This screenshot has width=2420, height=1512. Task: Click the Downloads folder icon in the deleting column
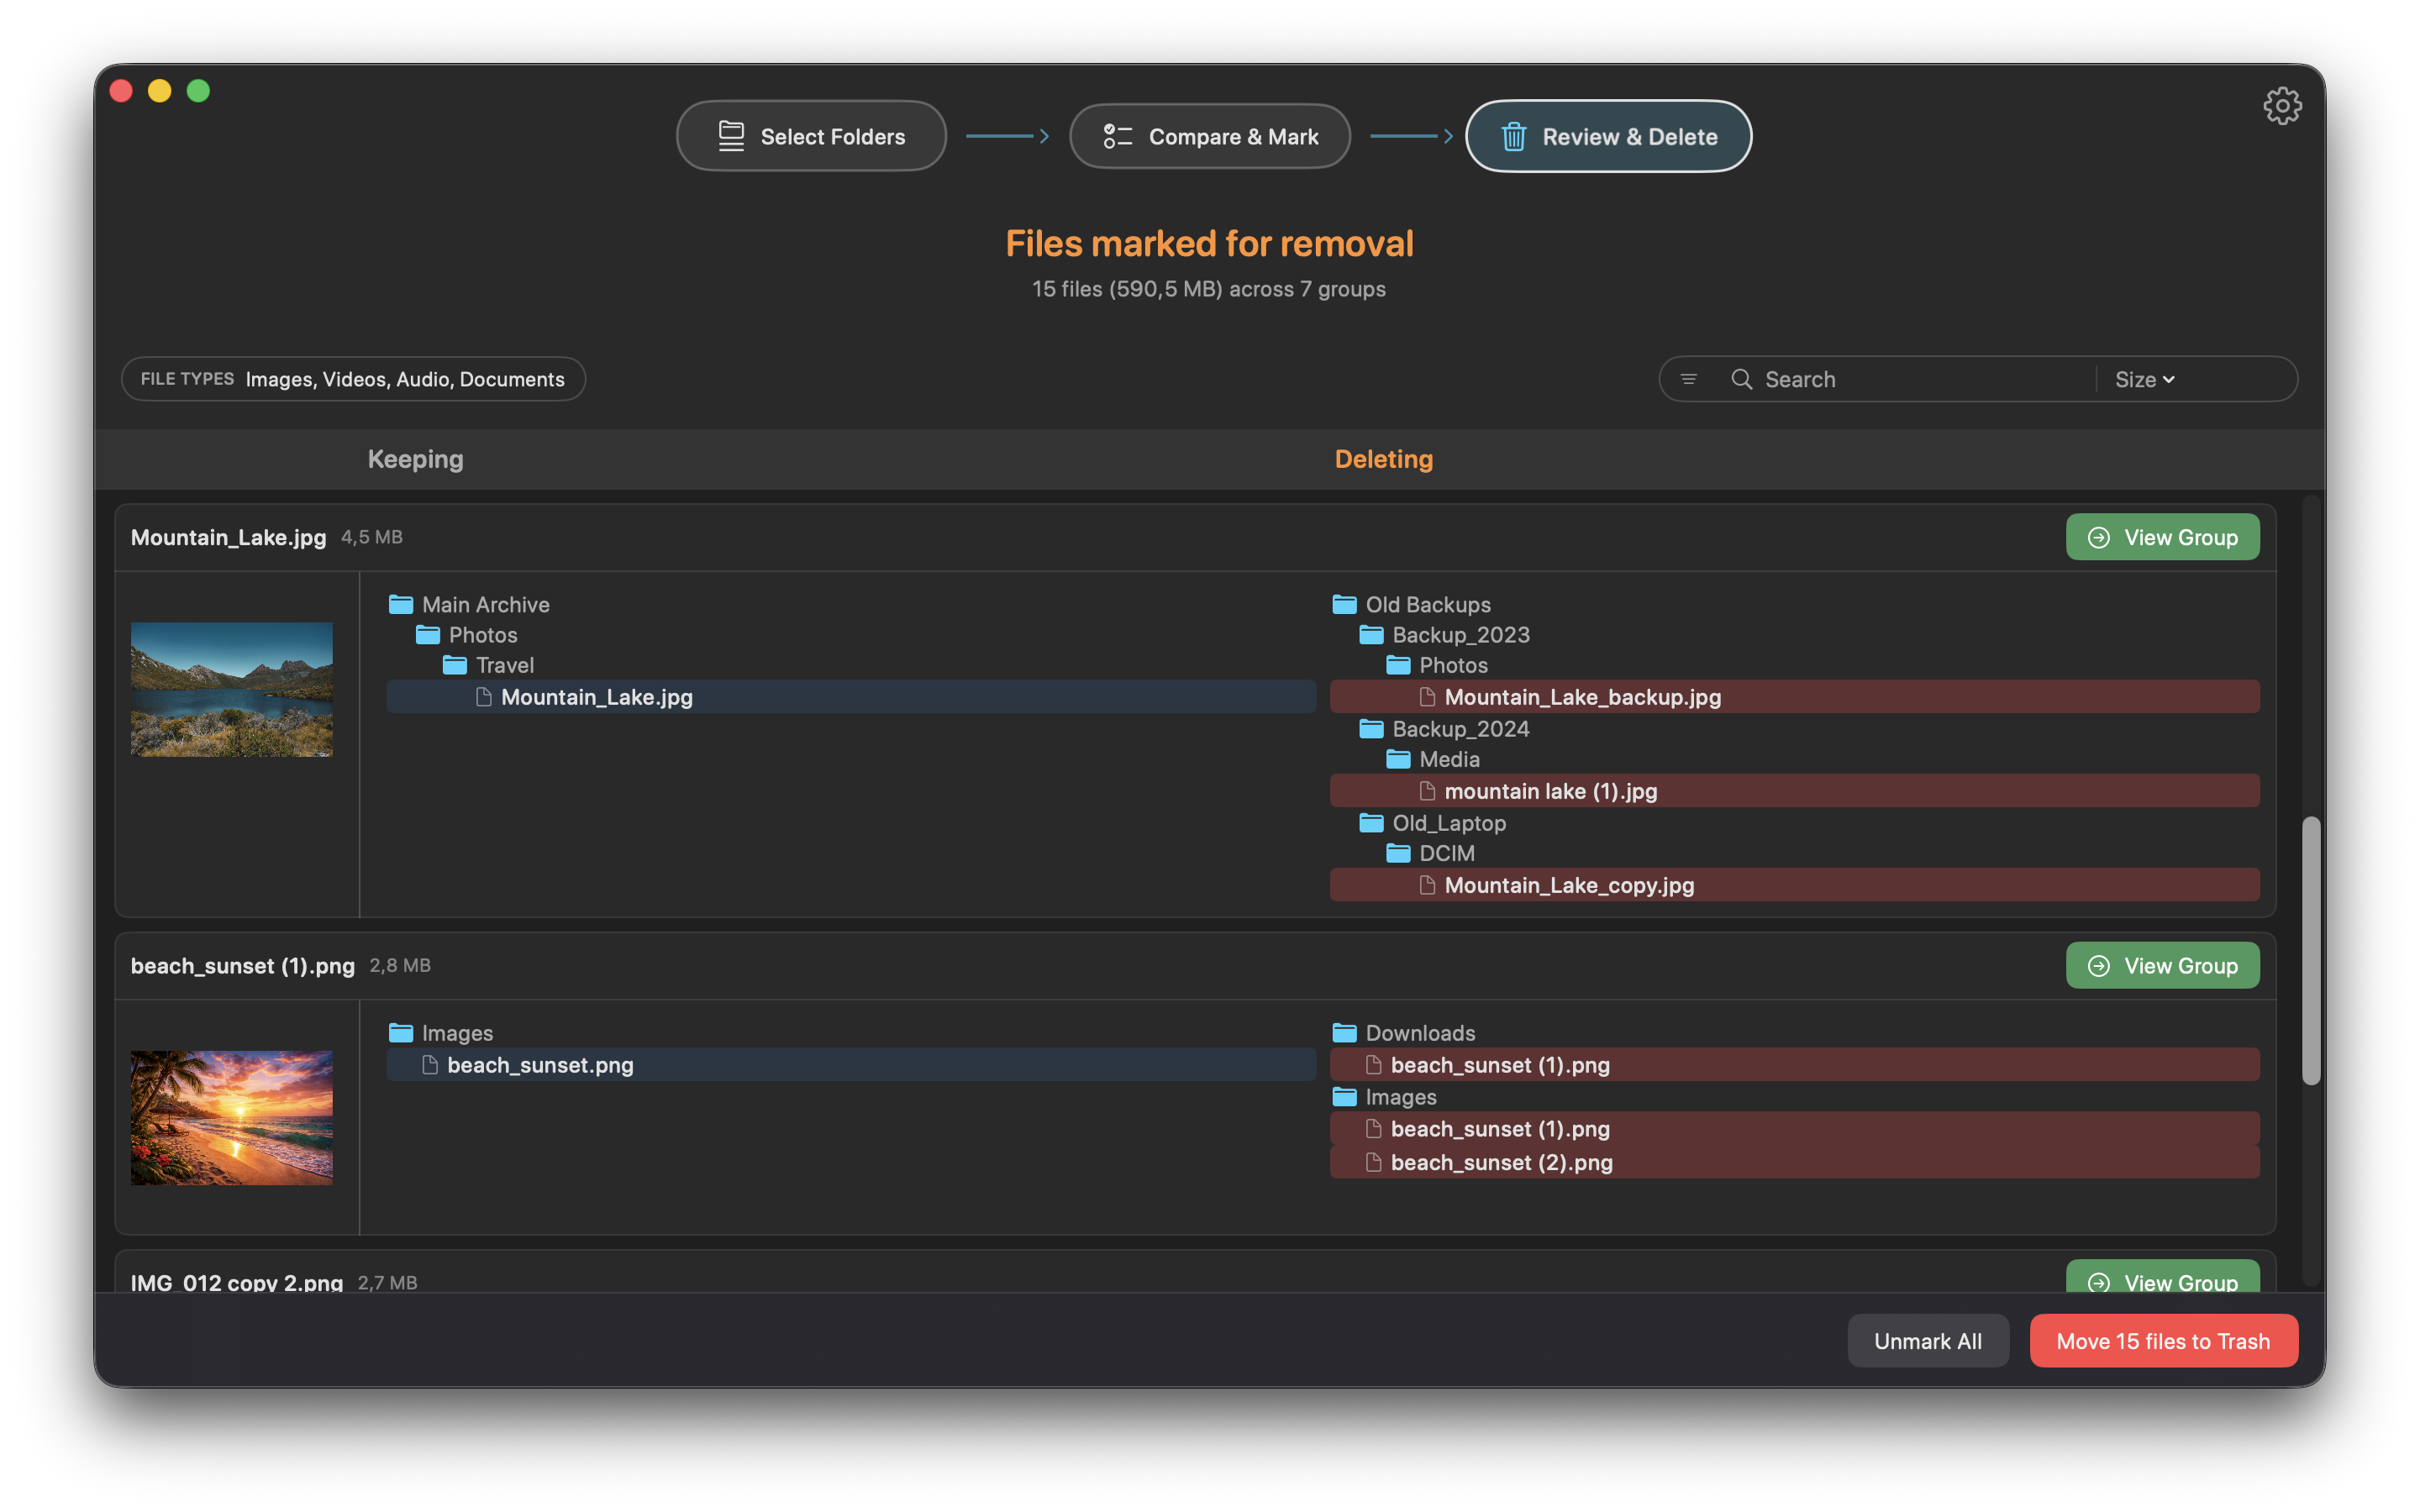(1344, 1032)
